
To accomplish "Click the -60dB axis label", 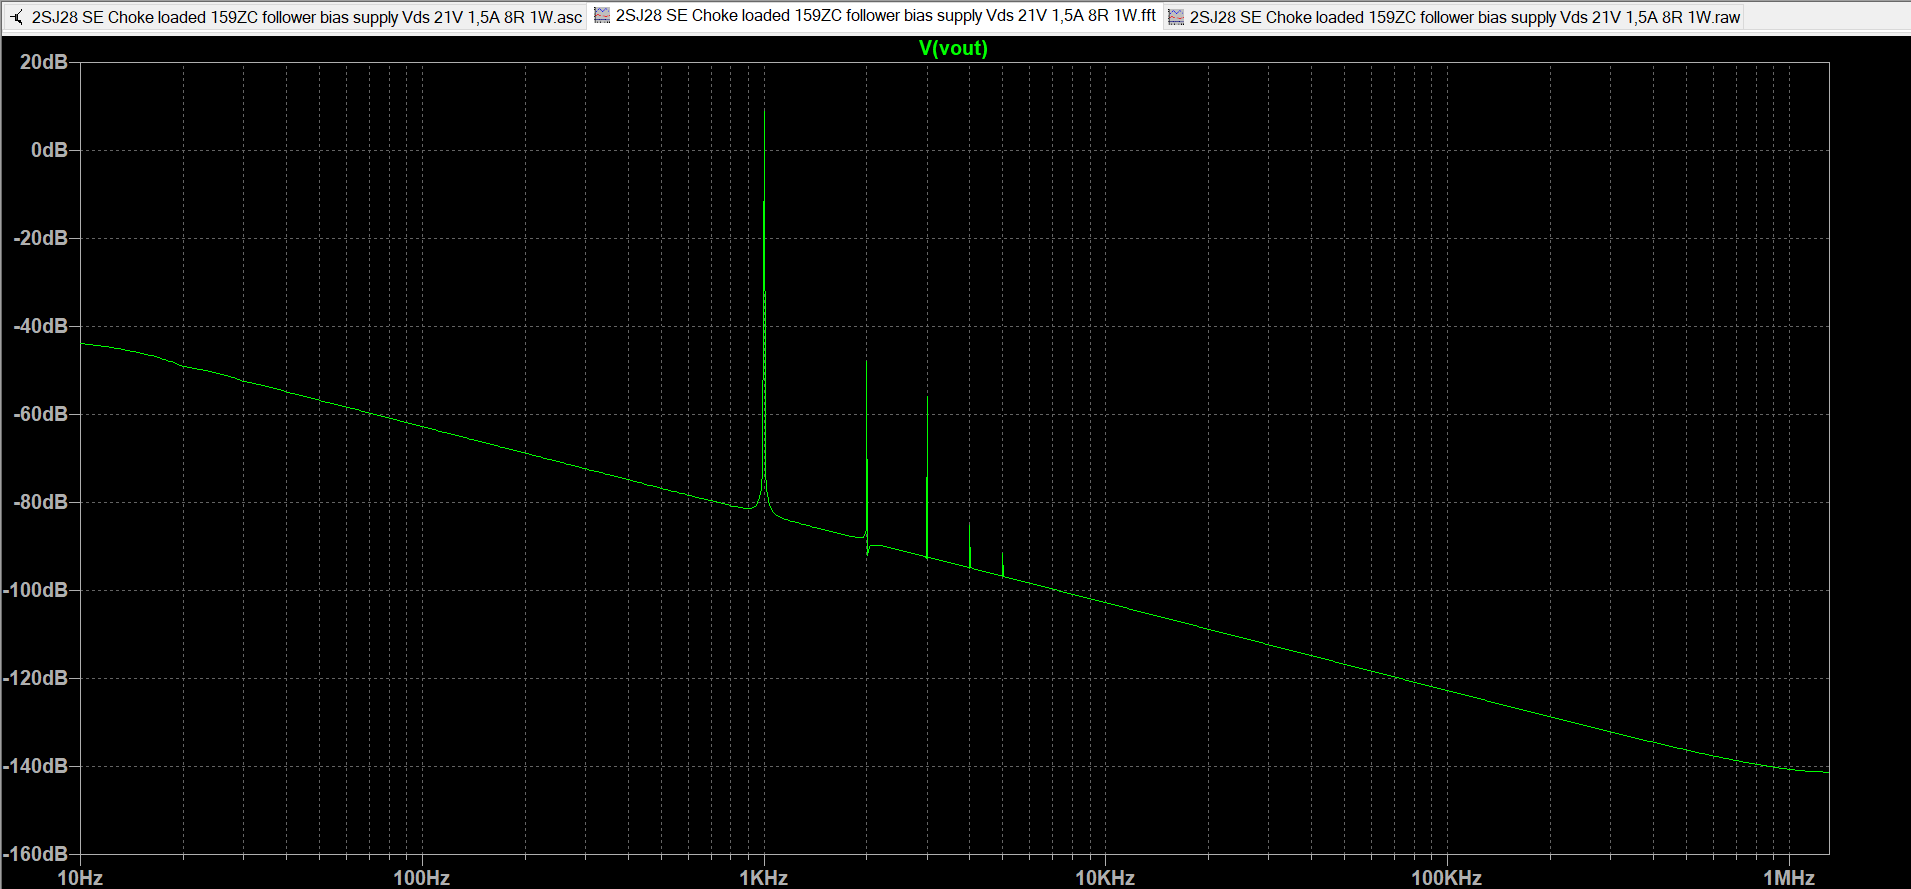I will [40, 414].
